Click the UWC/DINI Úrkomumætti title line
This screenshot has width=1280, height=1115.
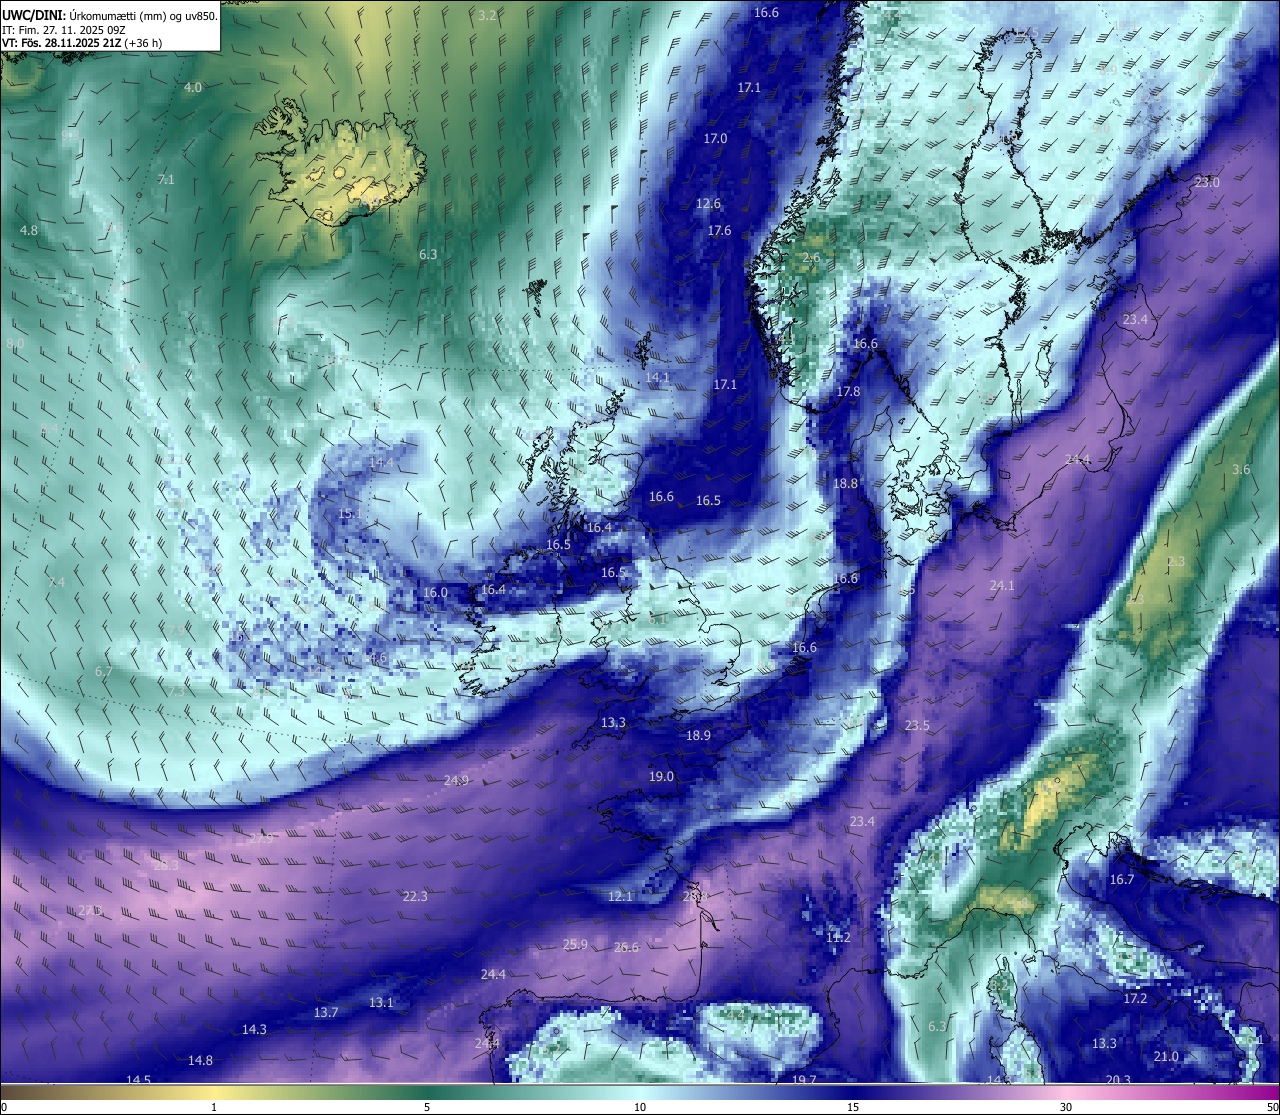click(x=110, y=16)
